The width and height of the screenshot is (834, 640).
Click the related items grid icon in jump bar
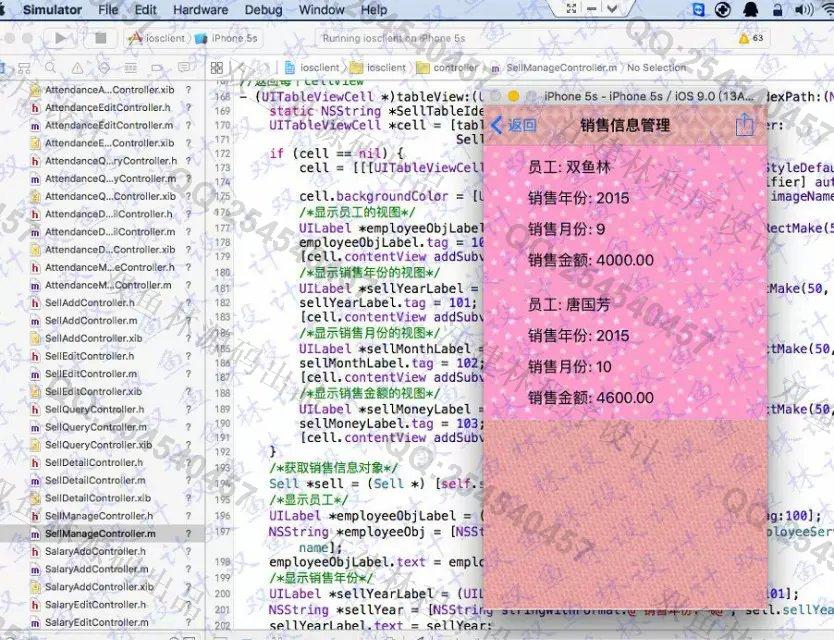point(217,68)
